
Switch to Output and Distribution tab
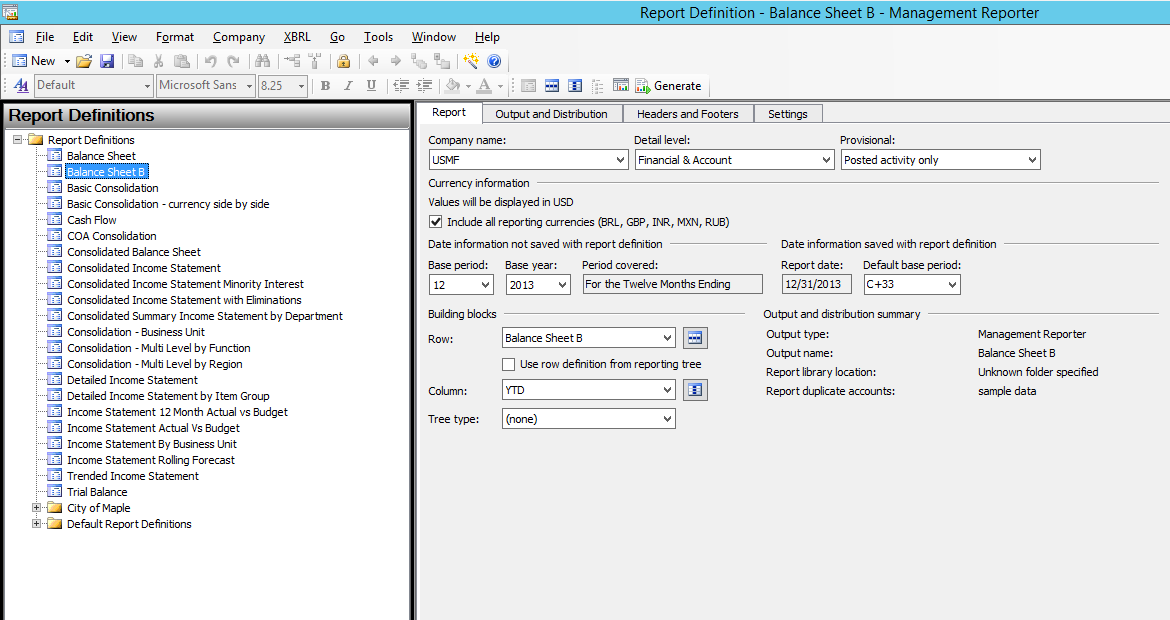coord(551,114)
